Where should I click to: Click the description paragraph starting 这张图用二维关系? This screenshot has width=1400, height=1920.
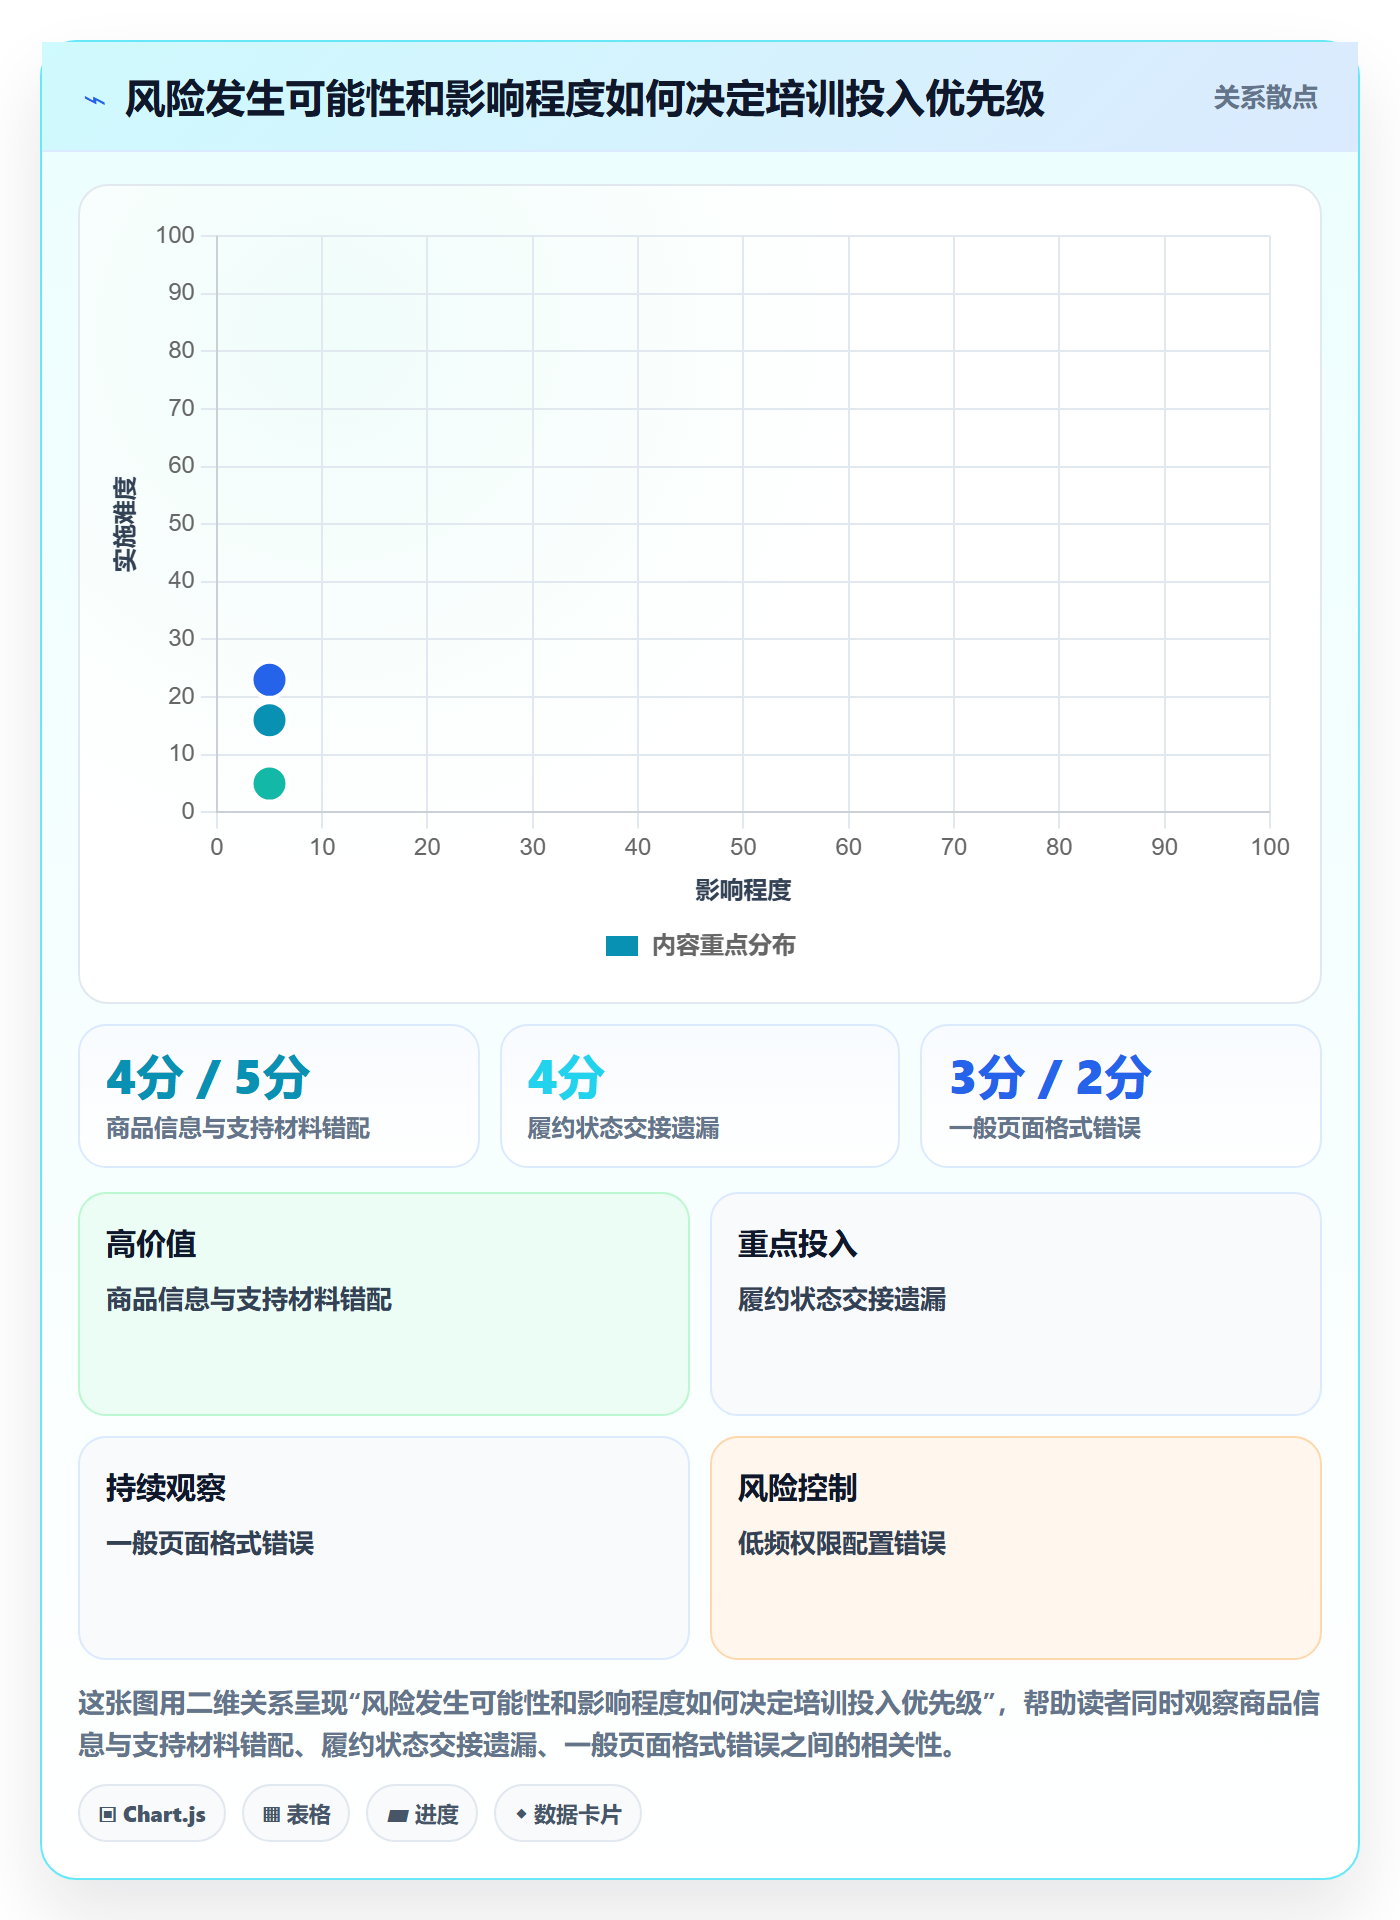(x=699, y=1724)
